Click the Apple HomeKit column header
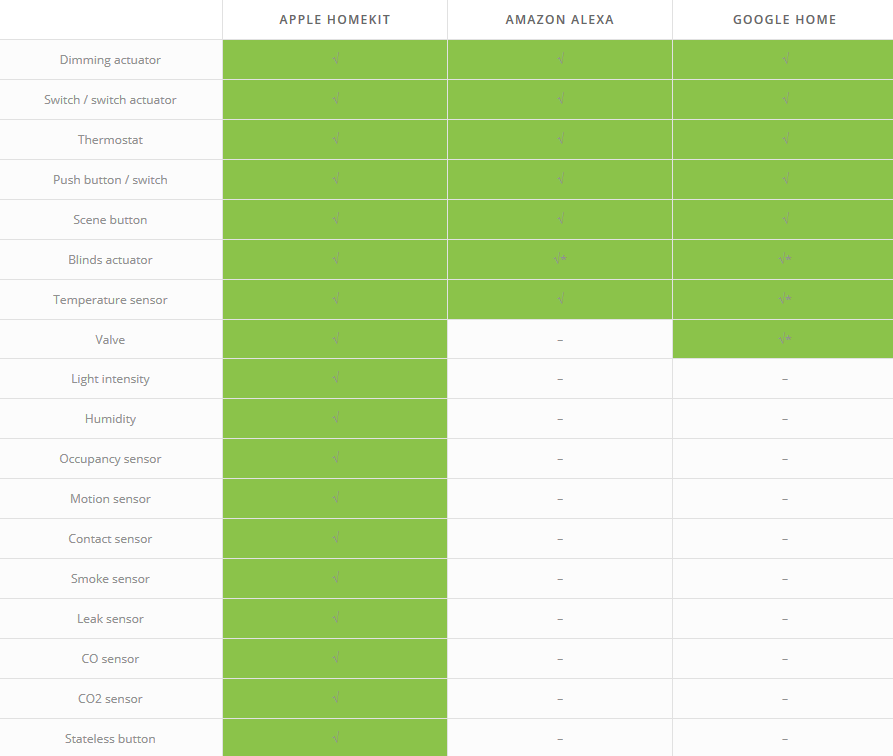 (335, 20)
